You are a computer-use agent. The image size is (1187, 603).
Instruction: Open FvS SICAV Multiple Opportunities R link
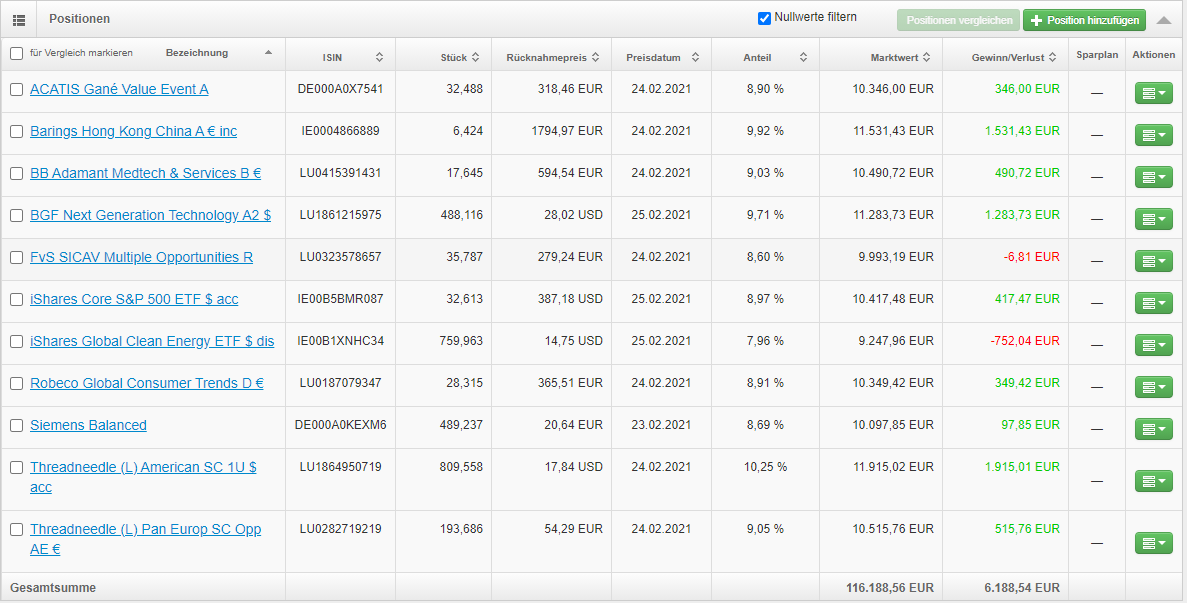coord(142,257)
